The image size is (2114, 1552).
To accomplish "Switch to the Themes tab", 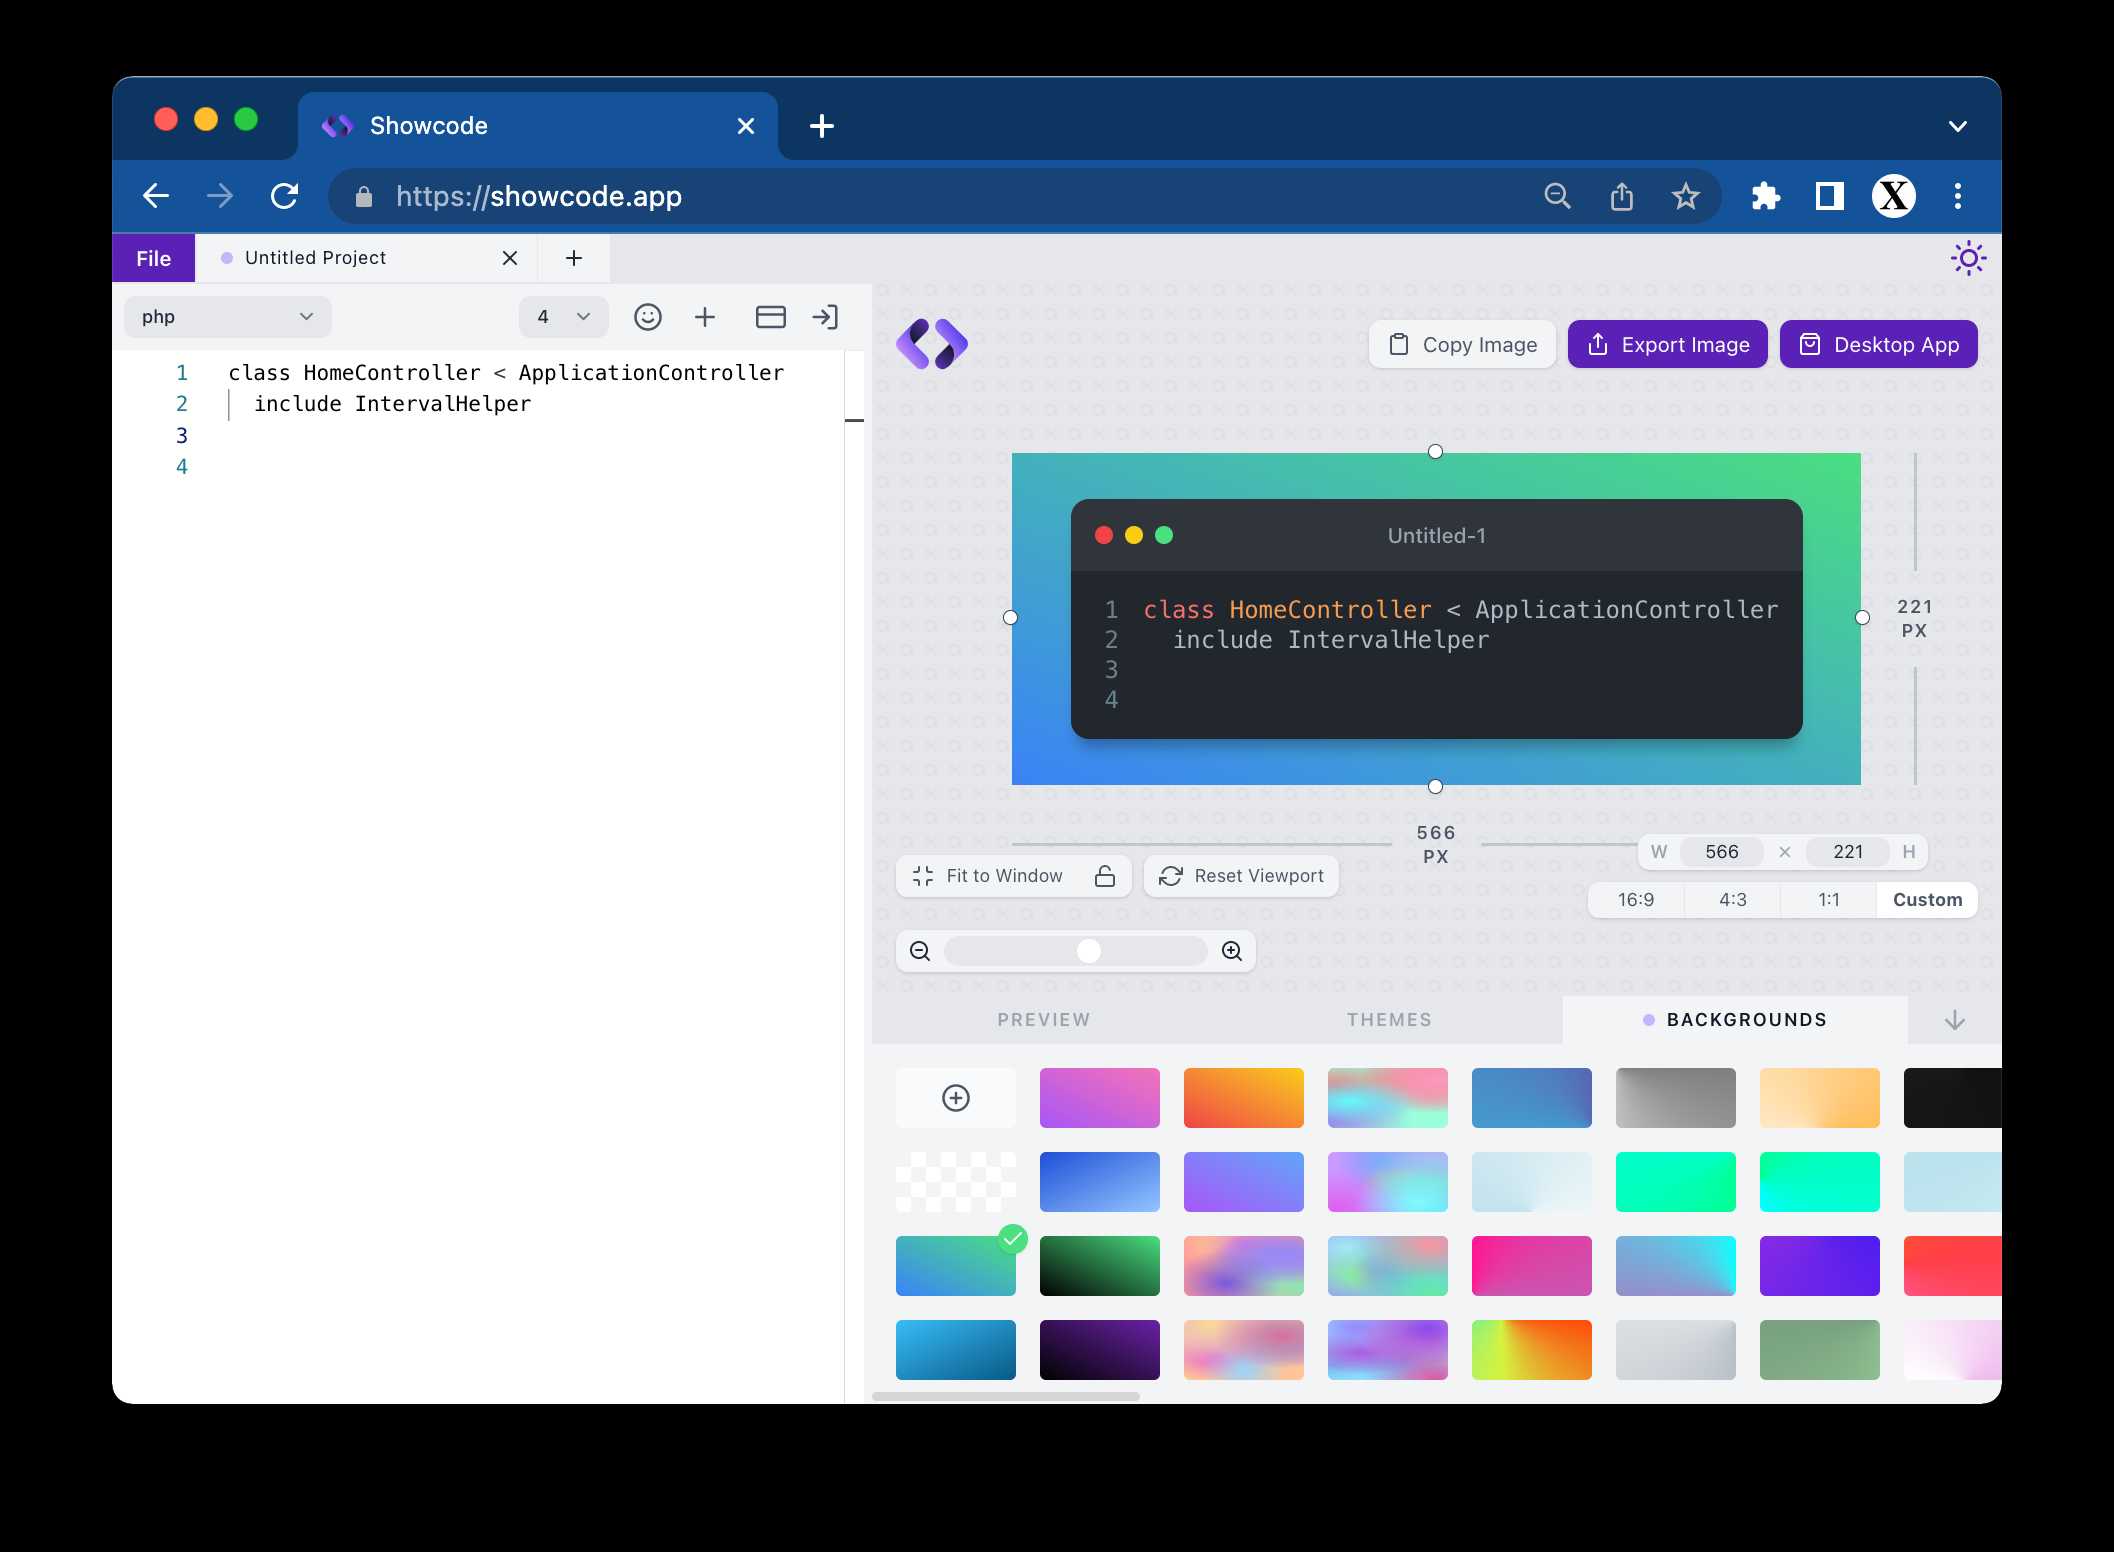I will (1388, 1020).
